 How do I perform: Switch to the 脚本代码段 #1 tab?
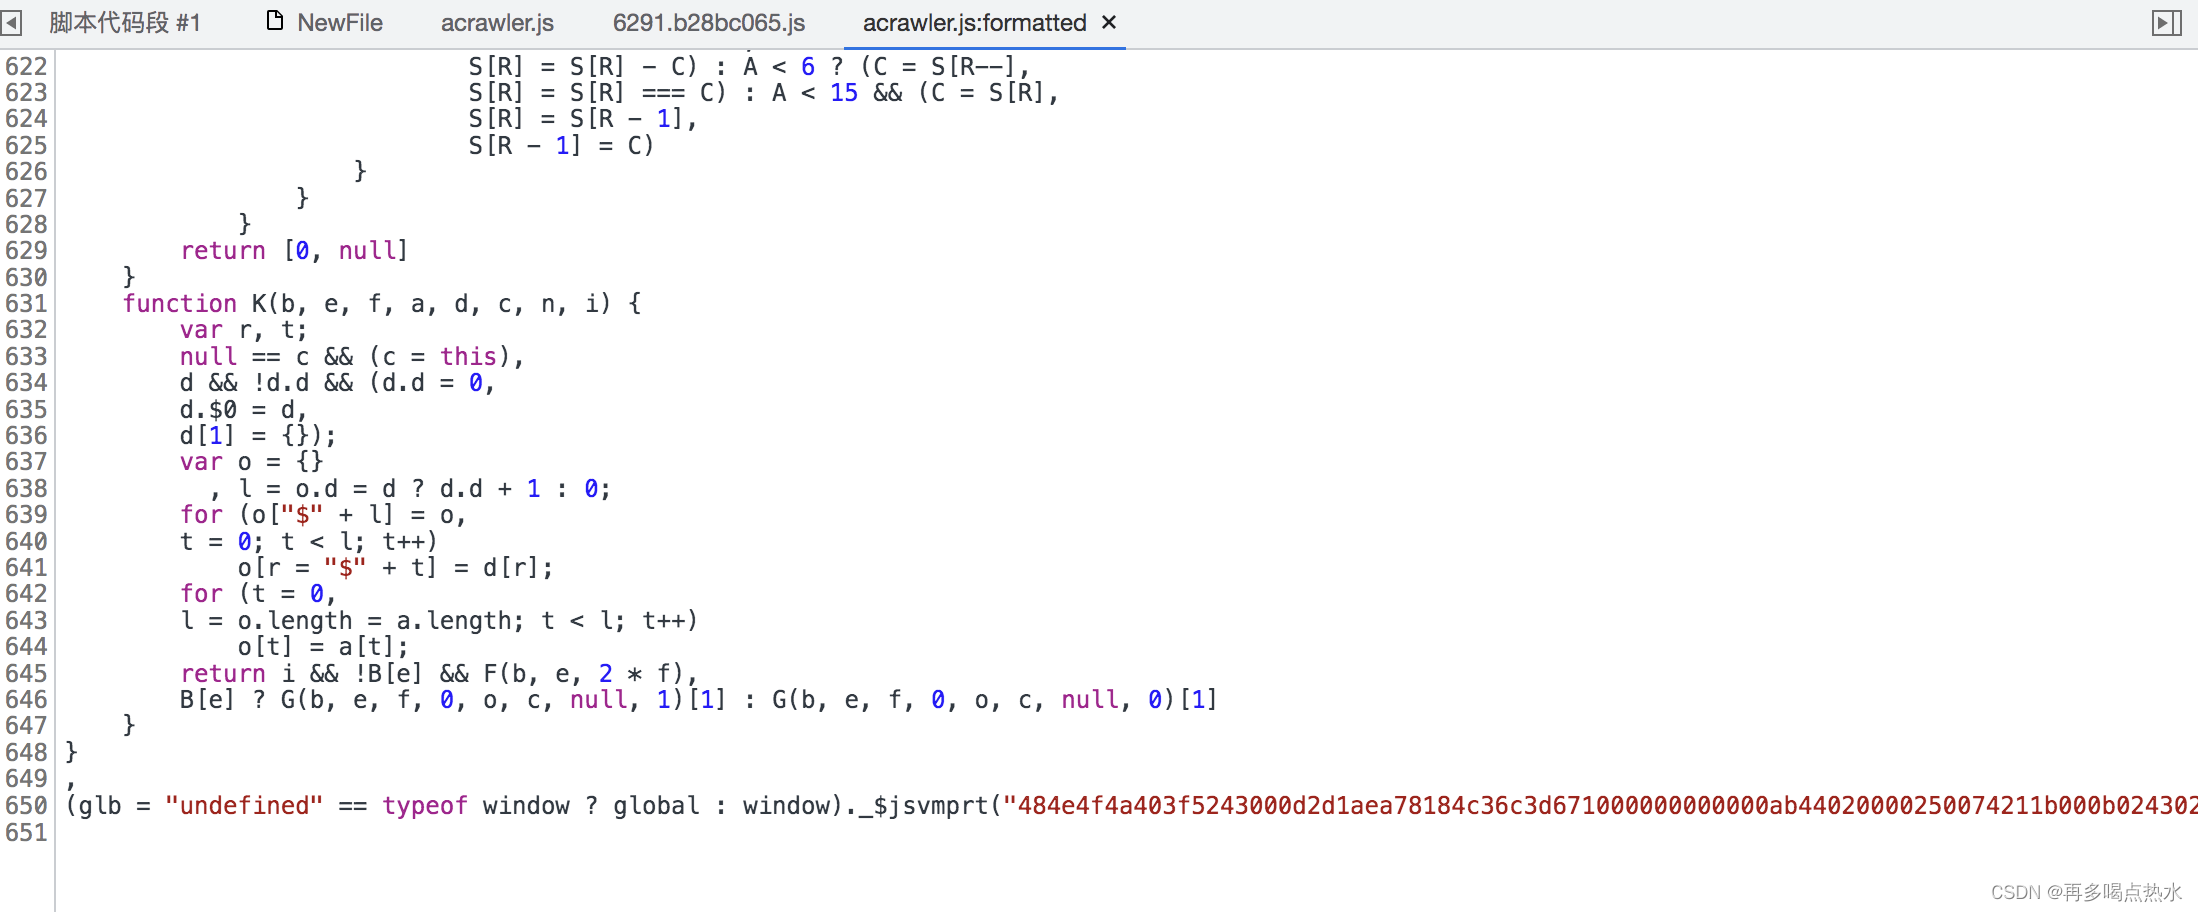[x=125, y=22]
